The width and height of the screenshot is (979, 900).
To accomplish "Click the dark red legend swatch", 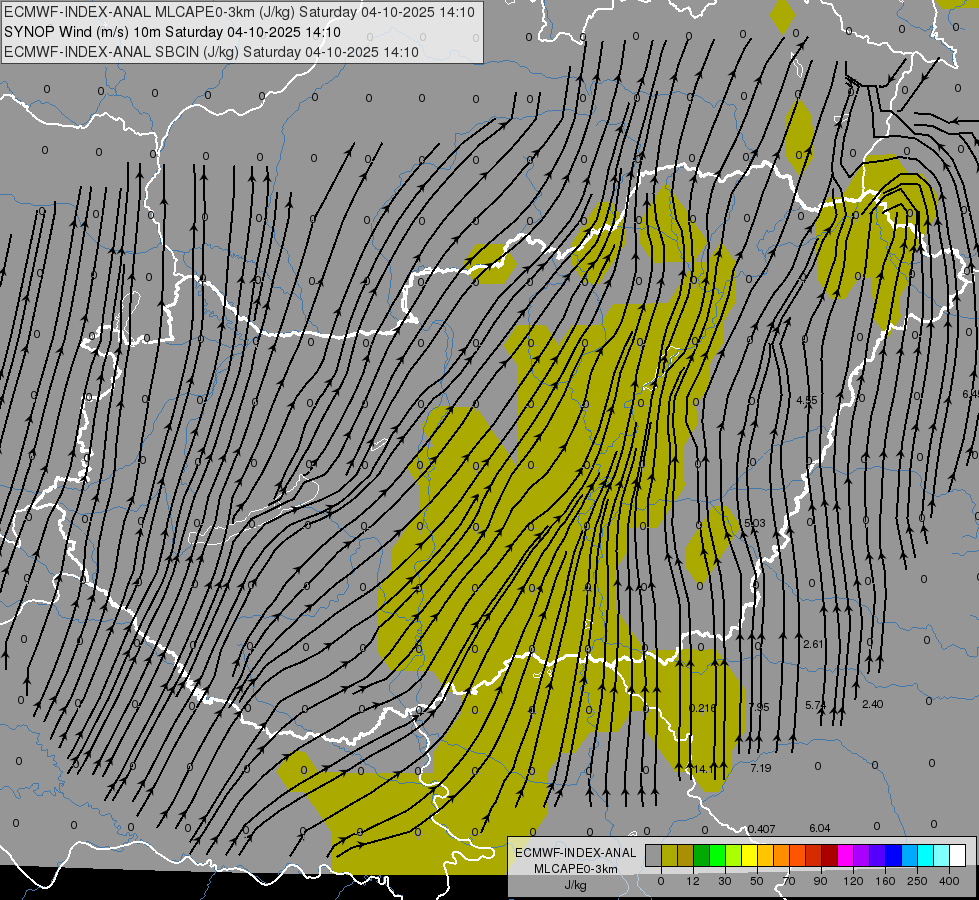I will point(829,855).
